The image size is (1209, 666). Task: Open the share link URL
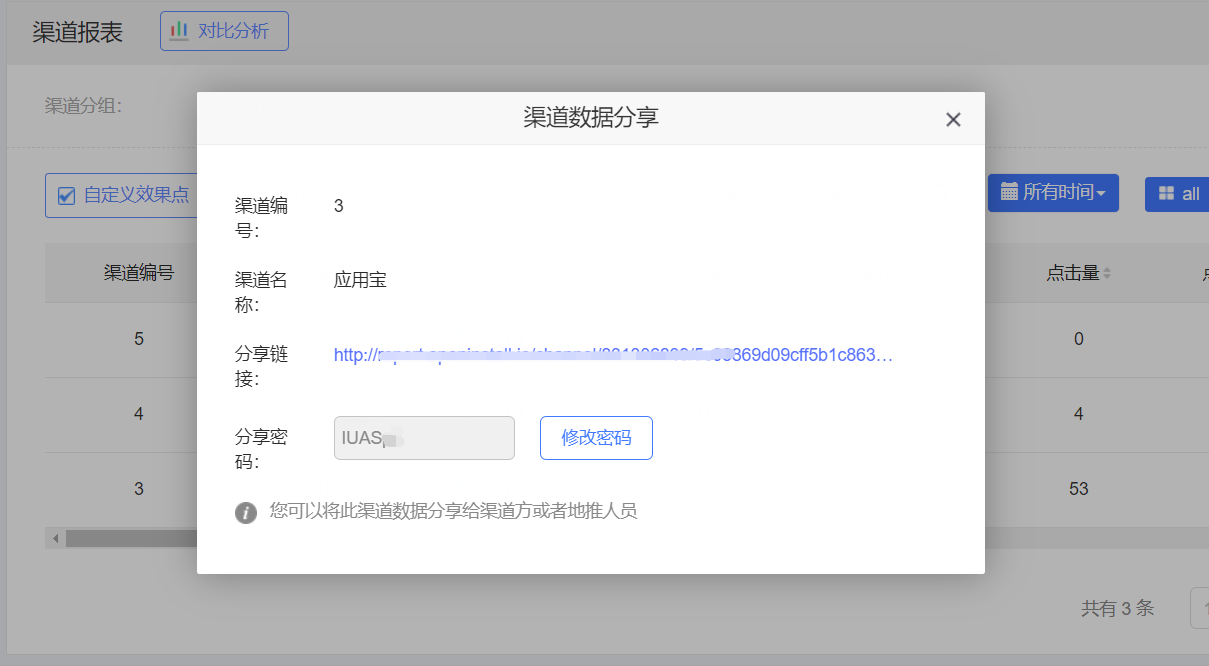(613, 354)
